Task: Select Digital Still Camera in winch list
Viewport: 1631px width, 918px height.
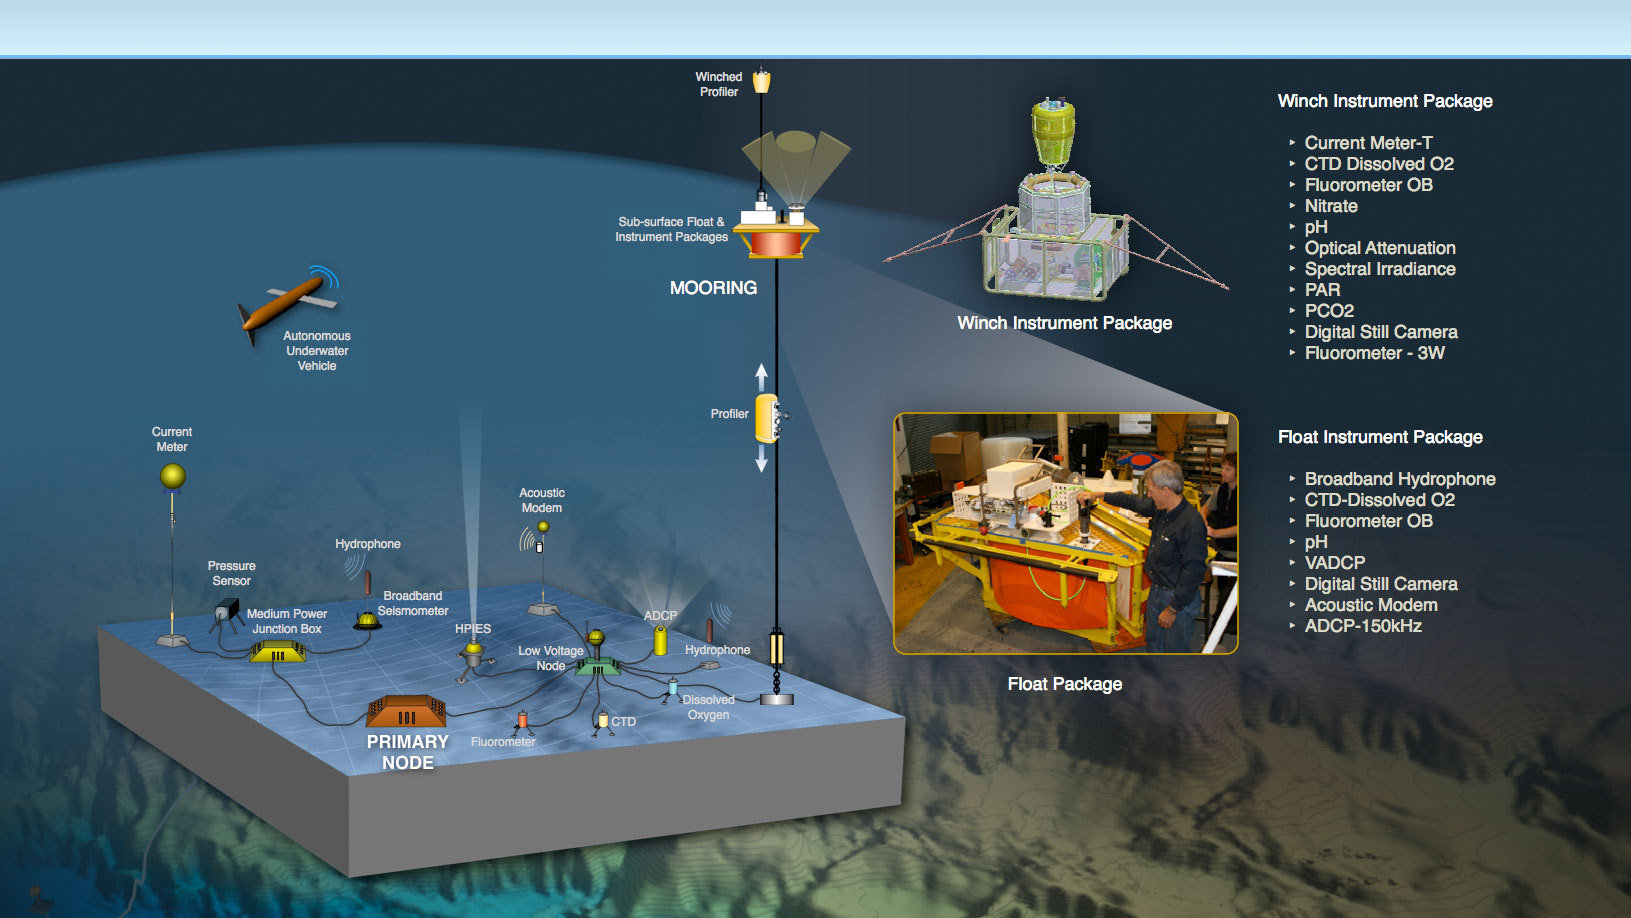Action: point(1380,332)
